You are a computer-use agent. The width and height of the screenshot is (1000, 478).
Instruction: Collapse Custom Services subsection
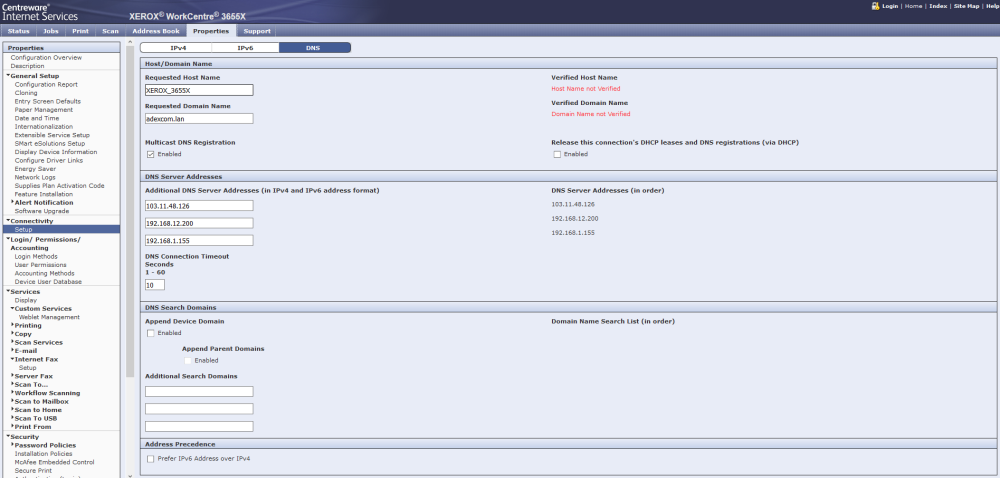pyautogui.click(x=13, y=308)
